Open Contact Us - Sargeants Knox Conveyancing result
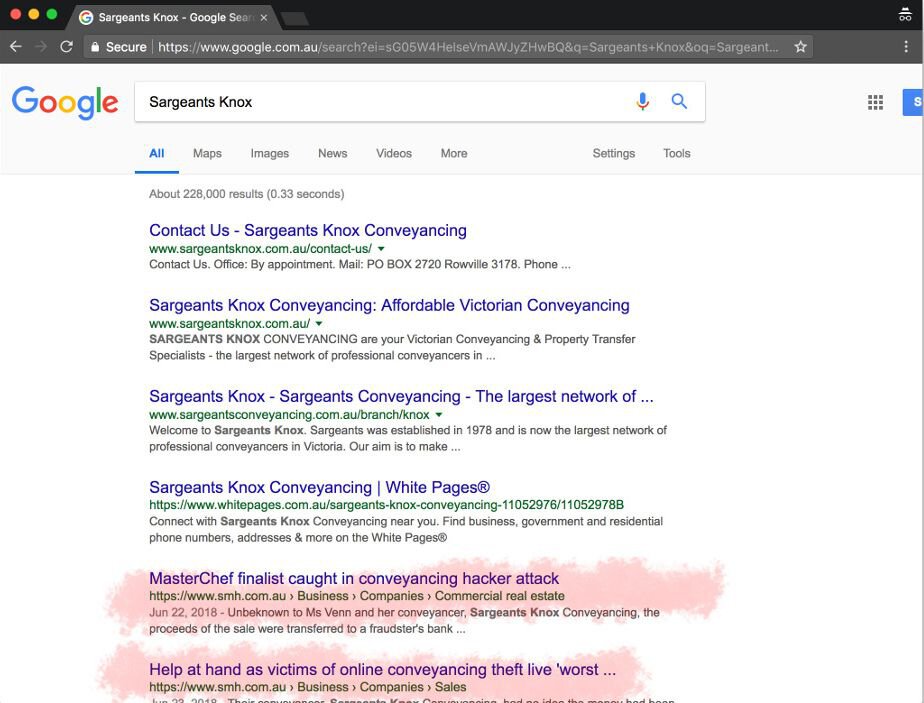The image size is (924, 703). pyautogui.click(x=308, y=230)
